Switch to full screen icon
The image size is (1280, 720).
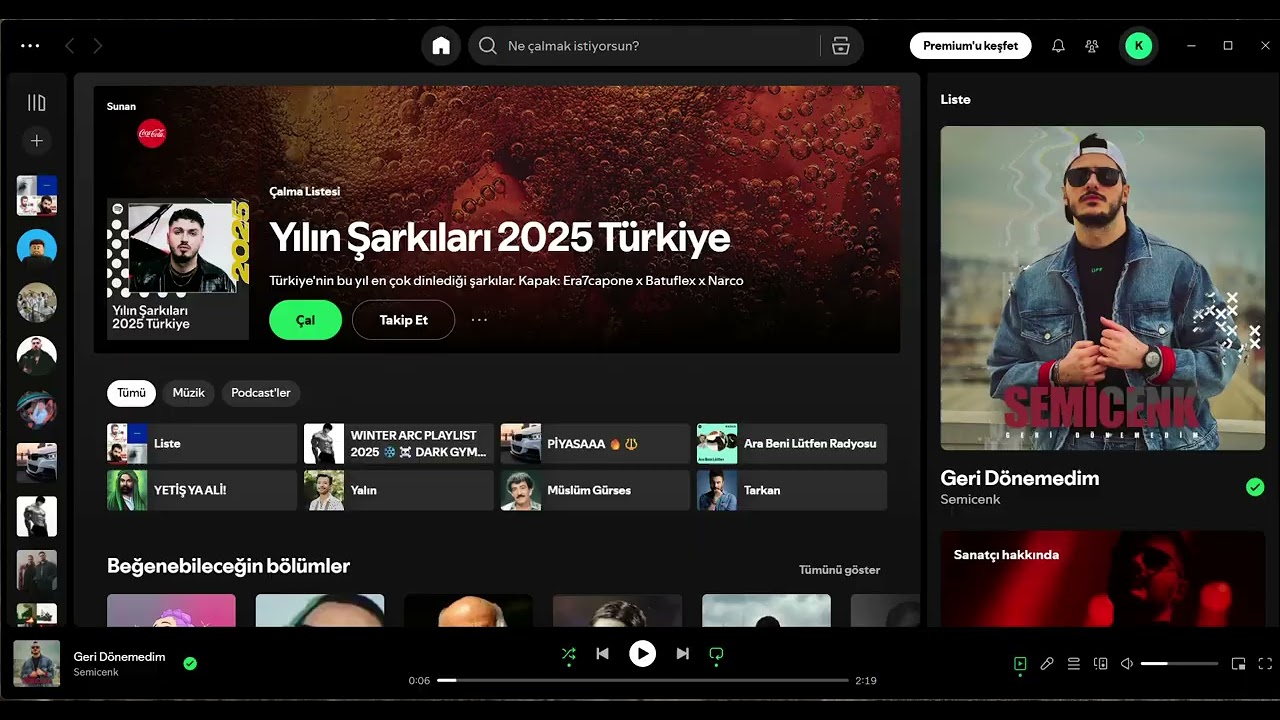coord(1265,663)
